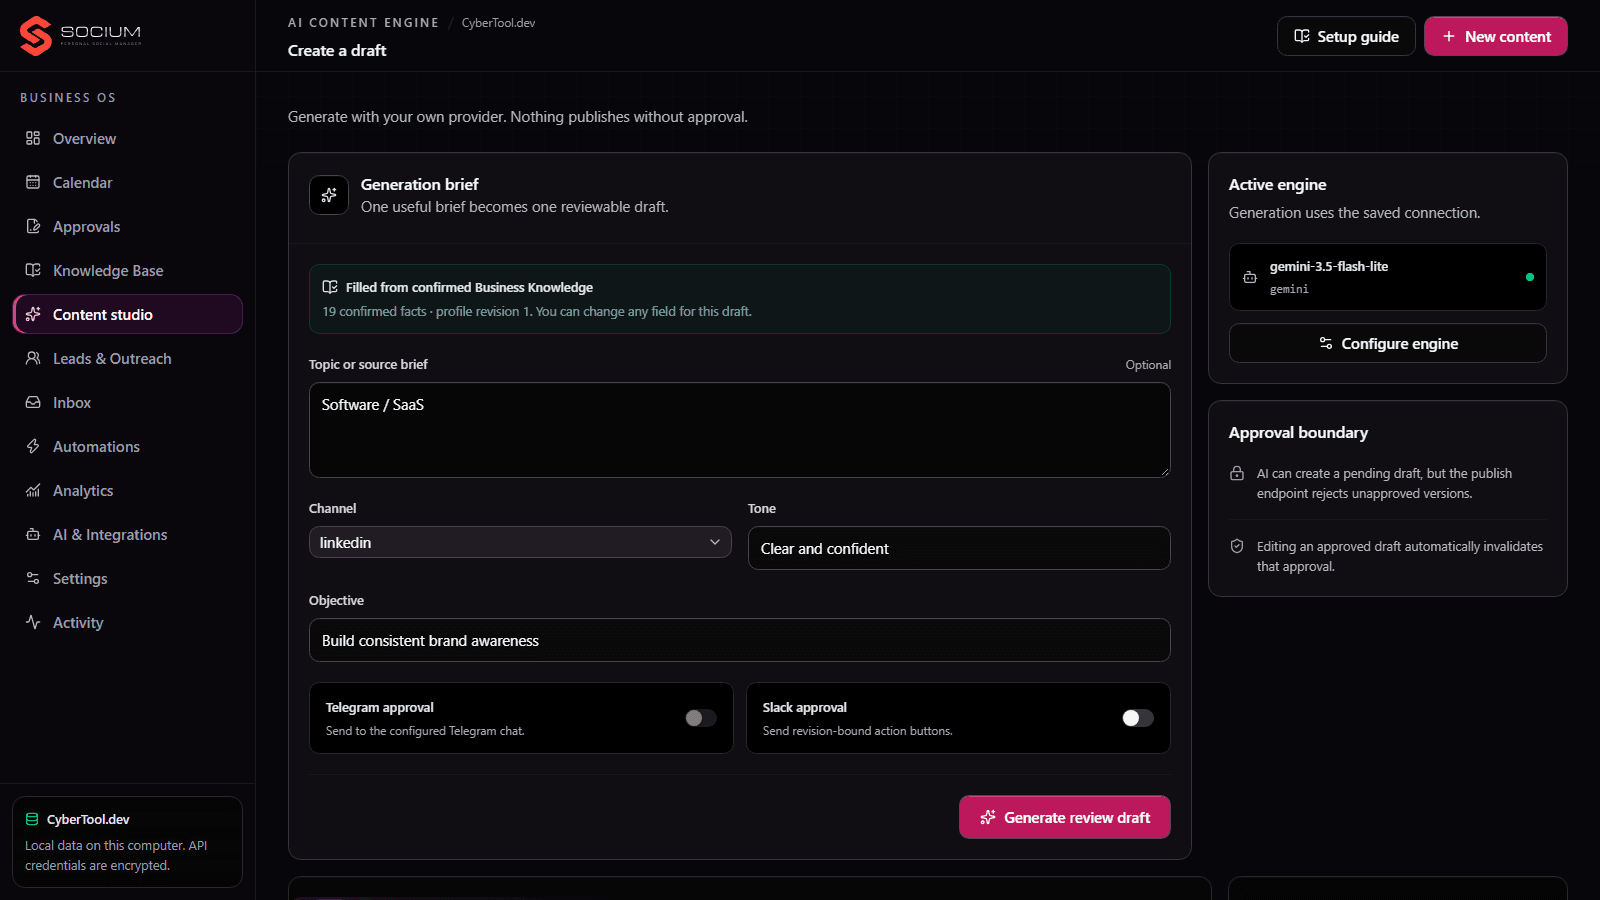Click the Setup guide button

tap(1346, 36)
